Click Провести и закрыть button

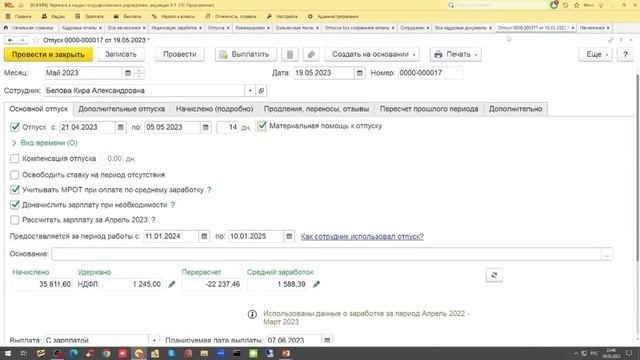48,54
